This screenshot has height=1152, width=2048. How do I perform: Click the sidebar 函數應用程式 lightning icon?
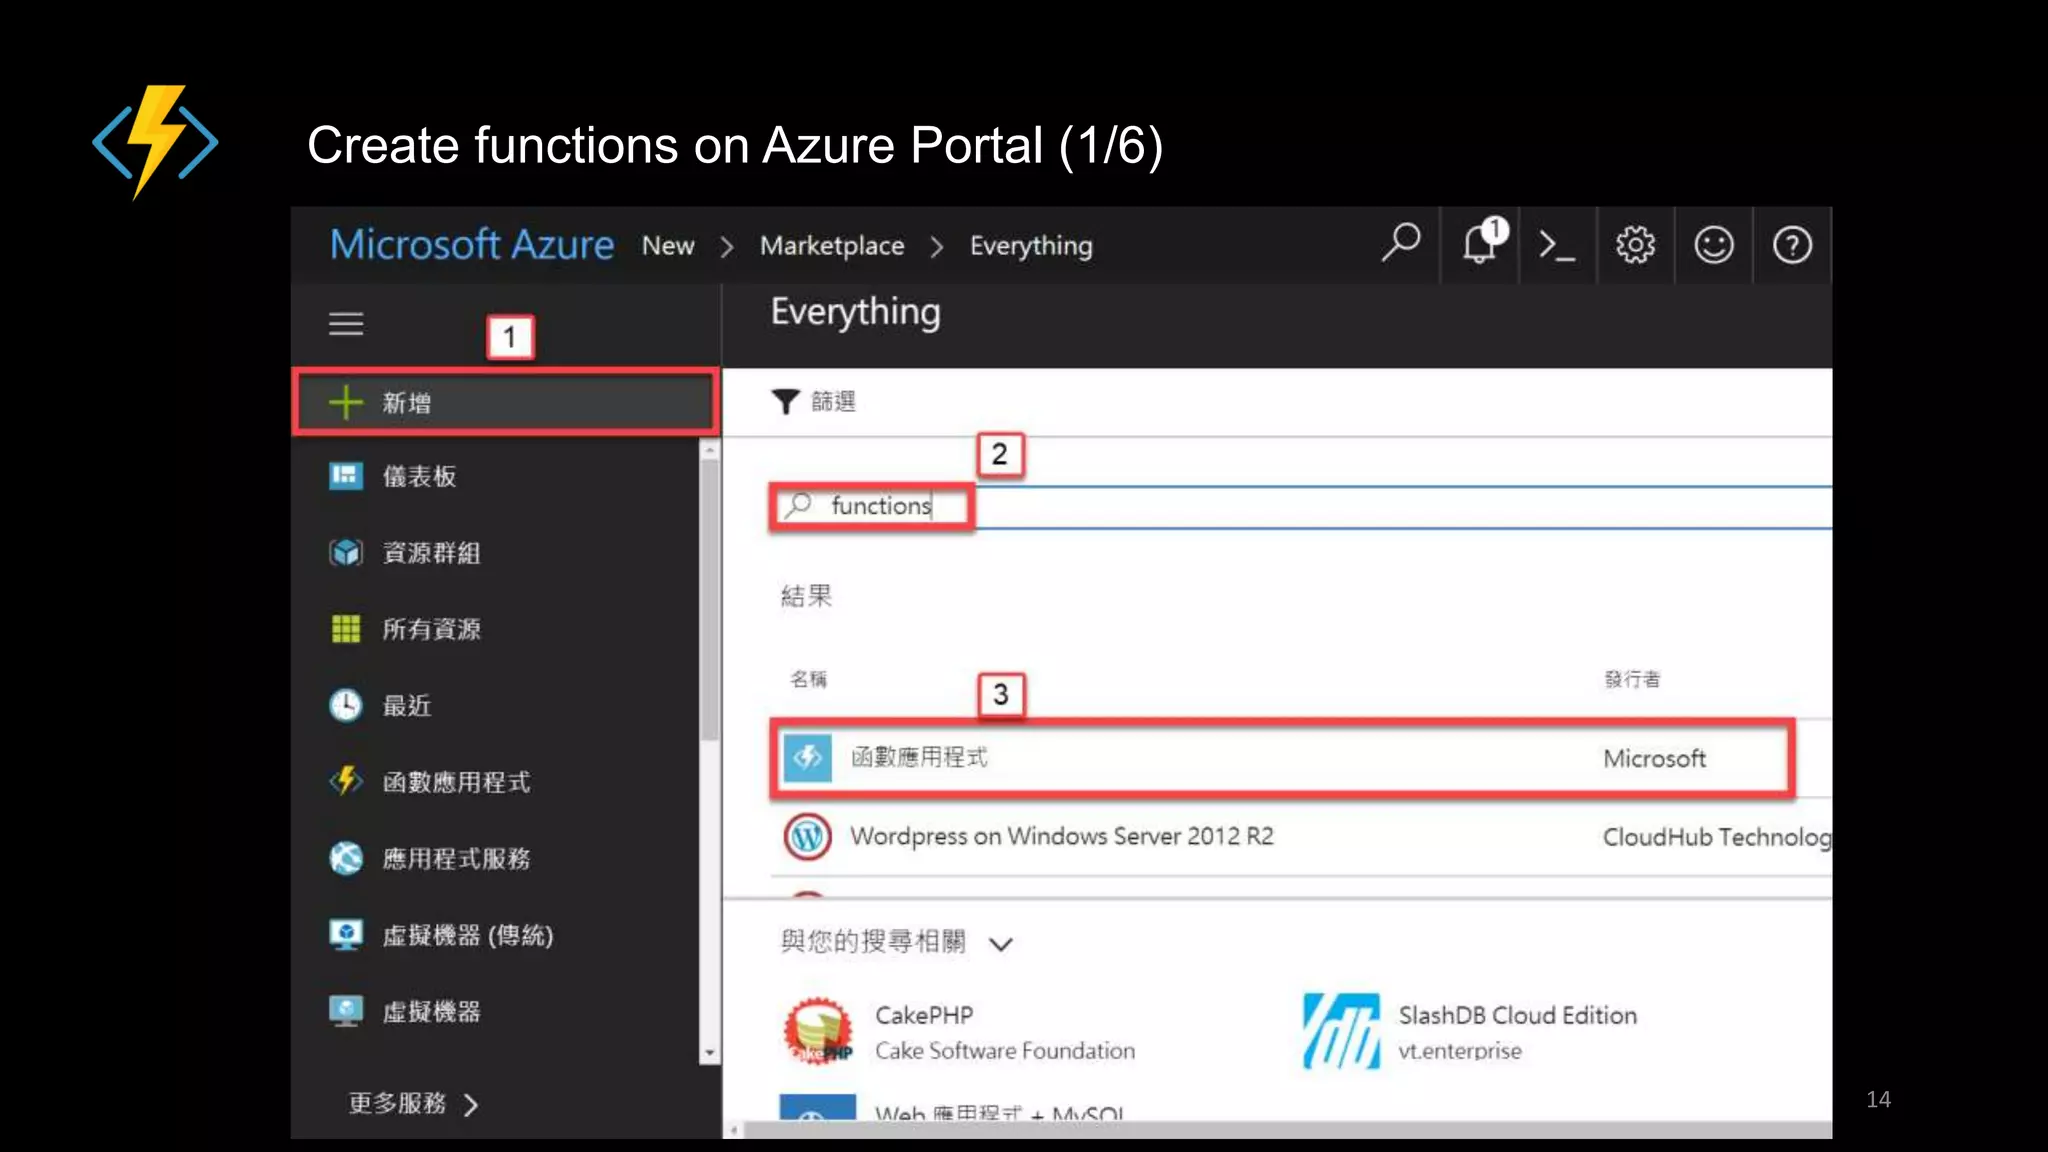pyautogui.click(x=346, y=781)
